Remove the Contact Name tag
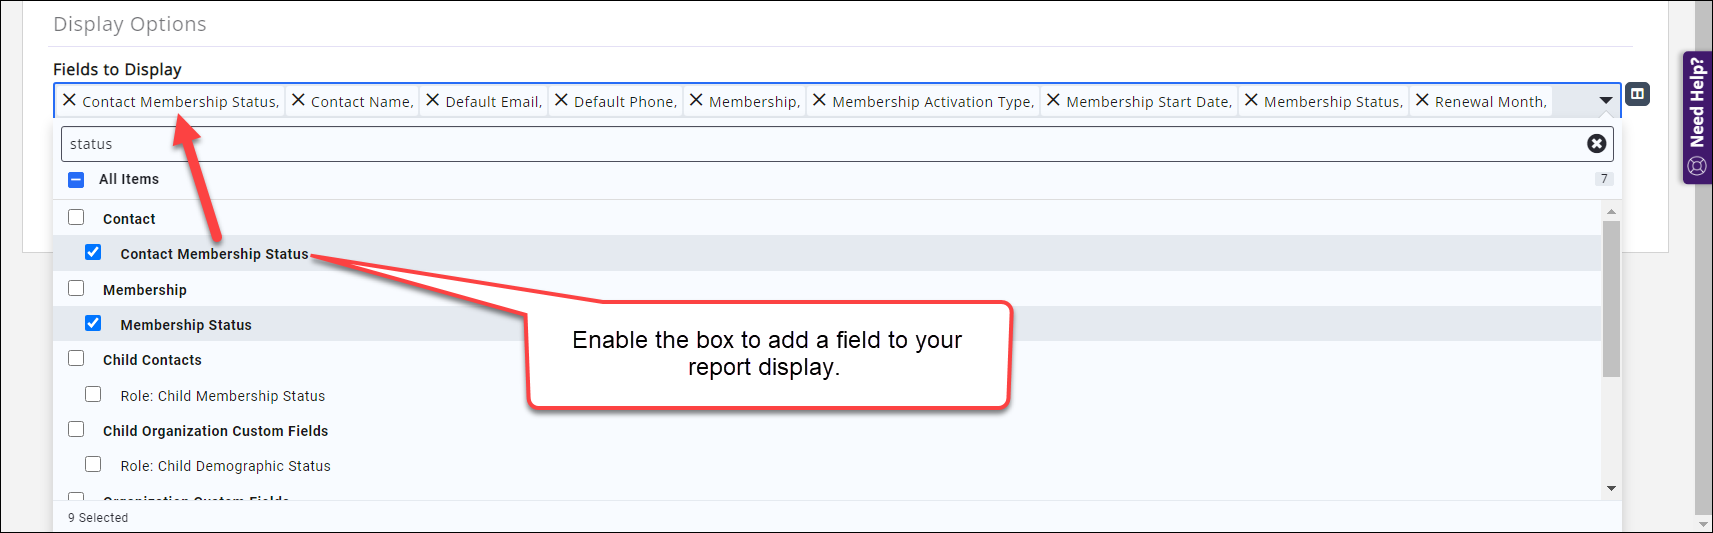The width and height of the screenshot is (1713, 533). click(x=298, y=100)
